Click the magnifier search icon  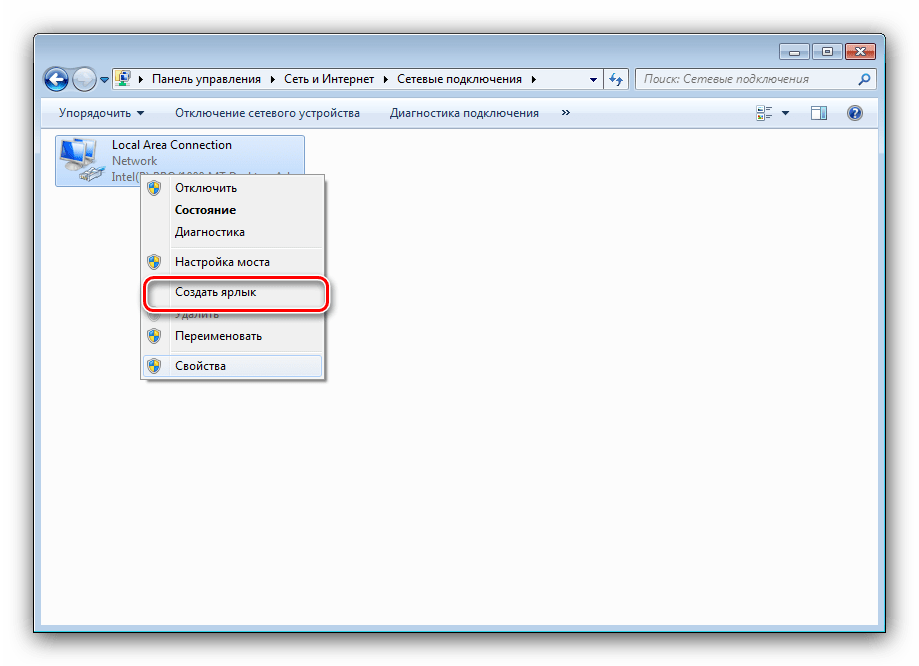[x=864, y=79]
